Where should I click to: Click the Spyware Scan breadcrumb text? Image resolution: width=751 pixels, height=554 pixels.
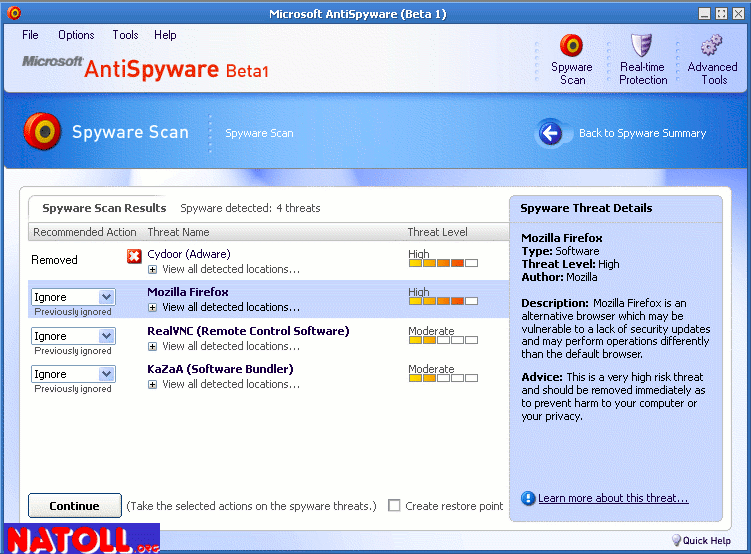click(x=259, y=133)
